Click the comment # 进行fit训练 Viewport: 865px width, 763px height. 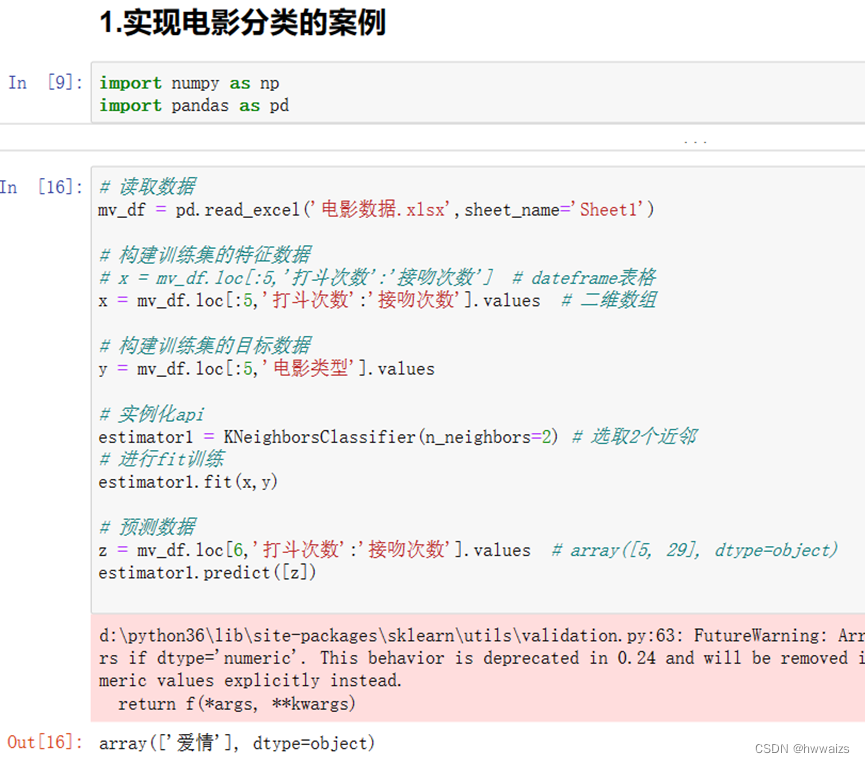[162, 459]
